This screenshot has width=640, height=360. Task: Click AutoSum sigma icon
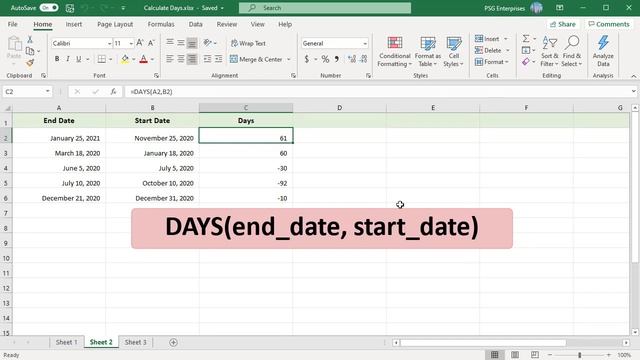[526, 39]
